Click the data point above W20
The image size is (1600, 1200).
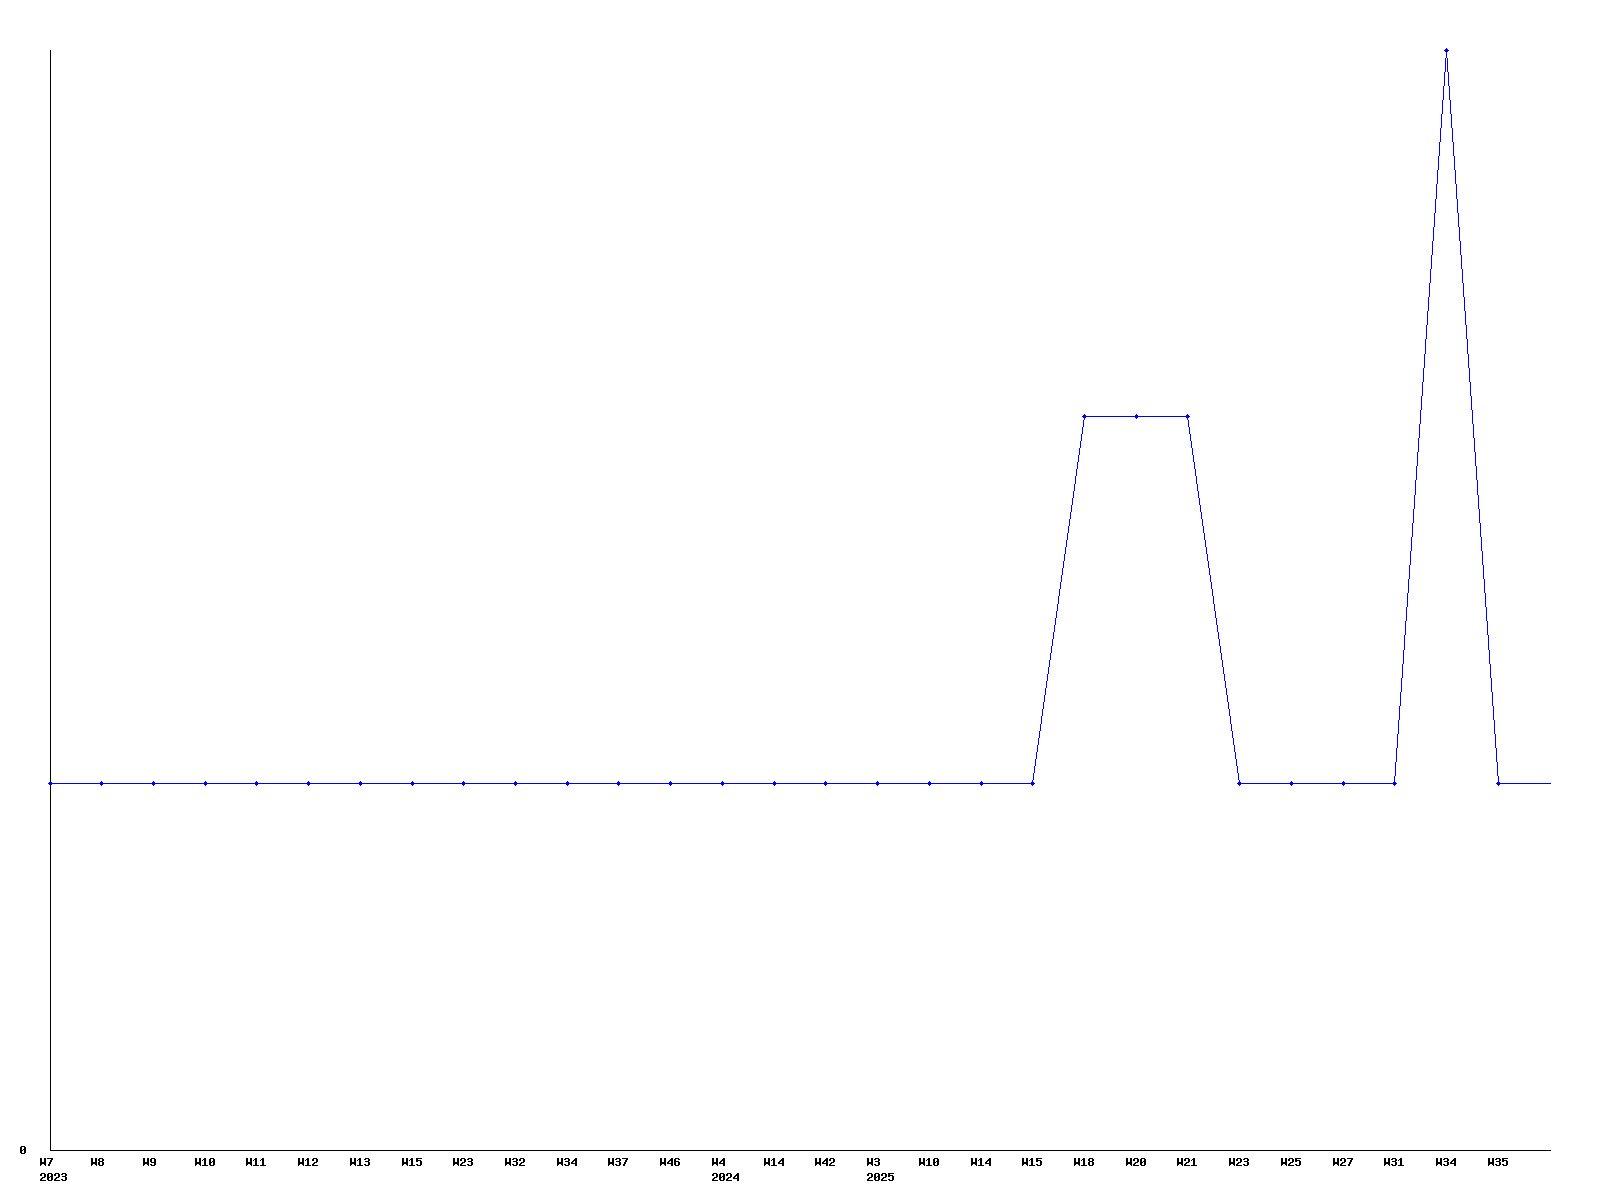1136,416
